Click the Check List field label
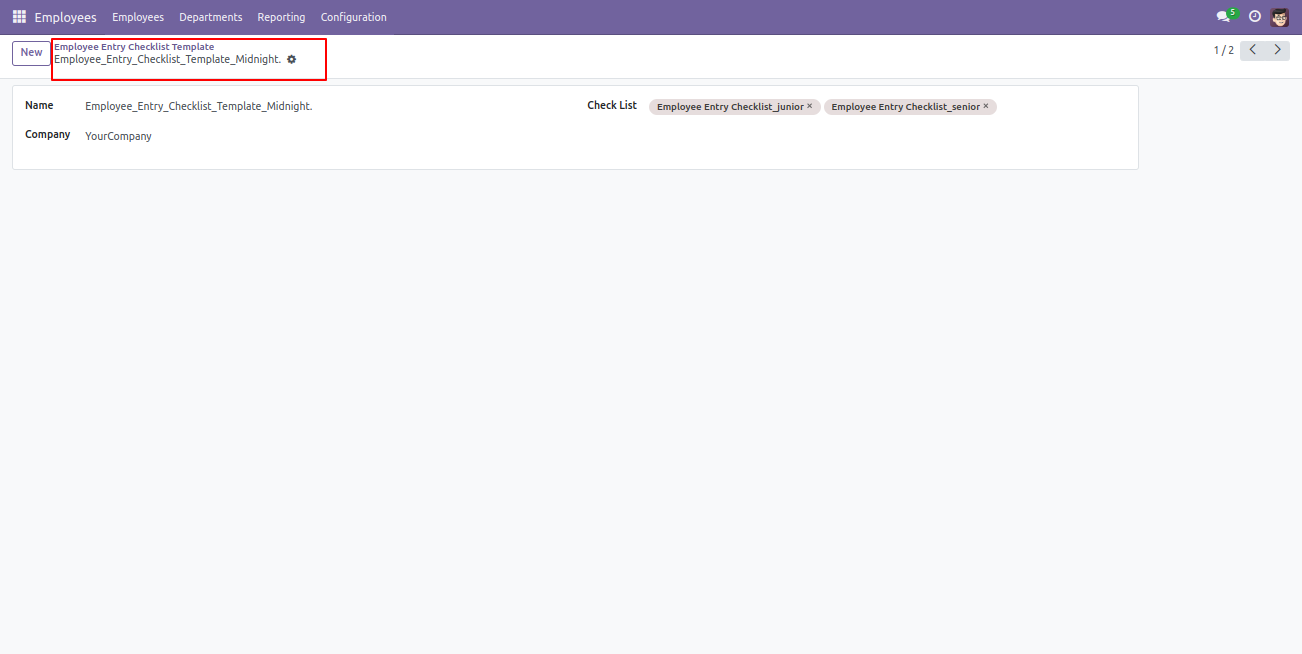The image size is (1302, 654). (612, 105)
